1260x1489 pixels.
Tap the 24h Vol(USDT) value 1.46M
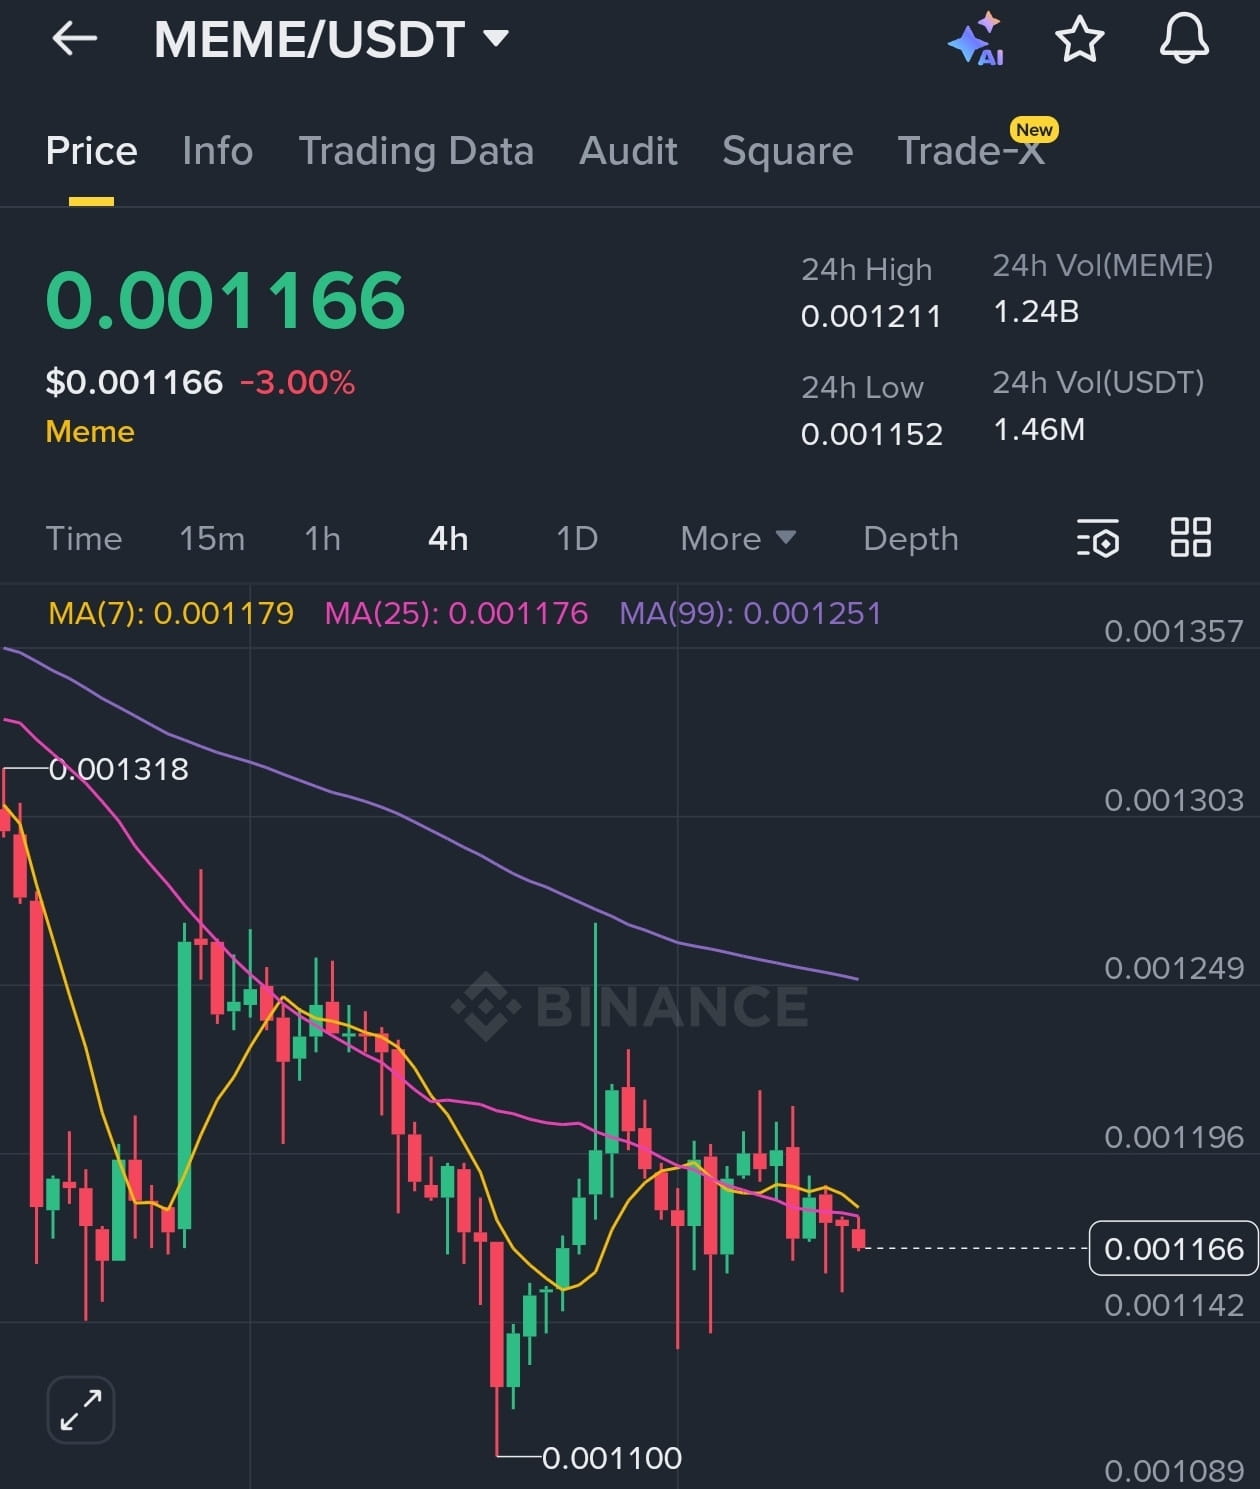[1039, 429]
